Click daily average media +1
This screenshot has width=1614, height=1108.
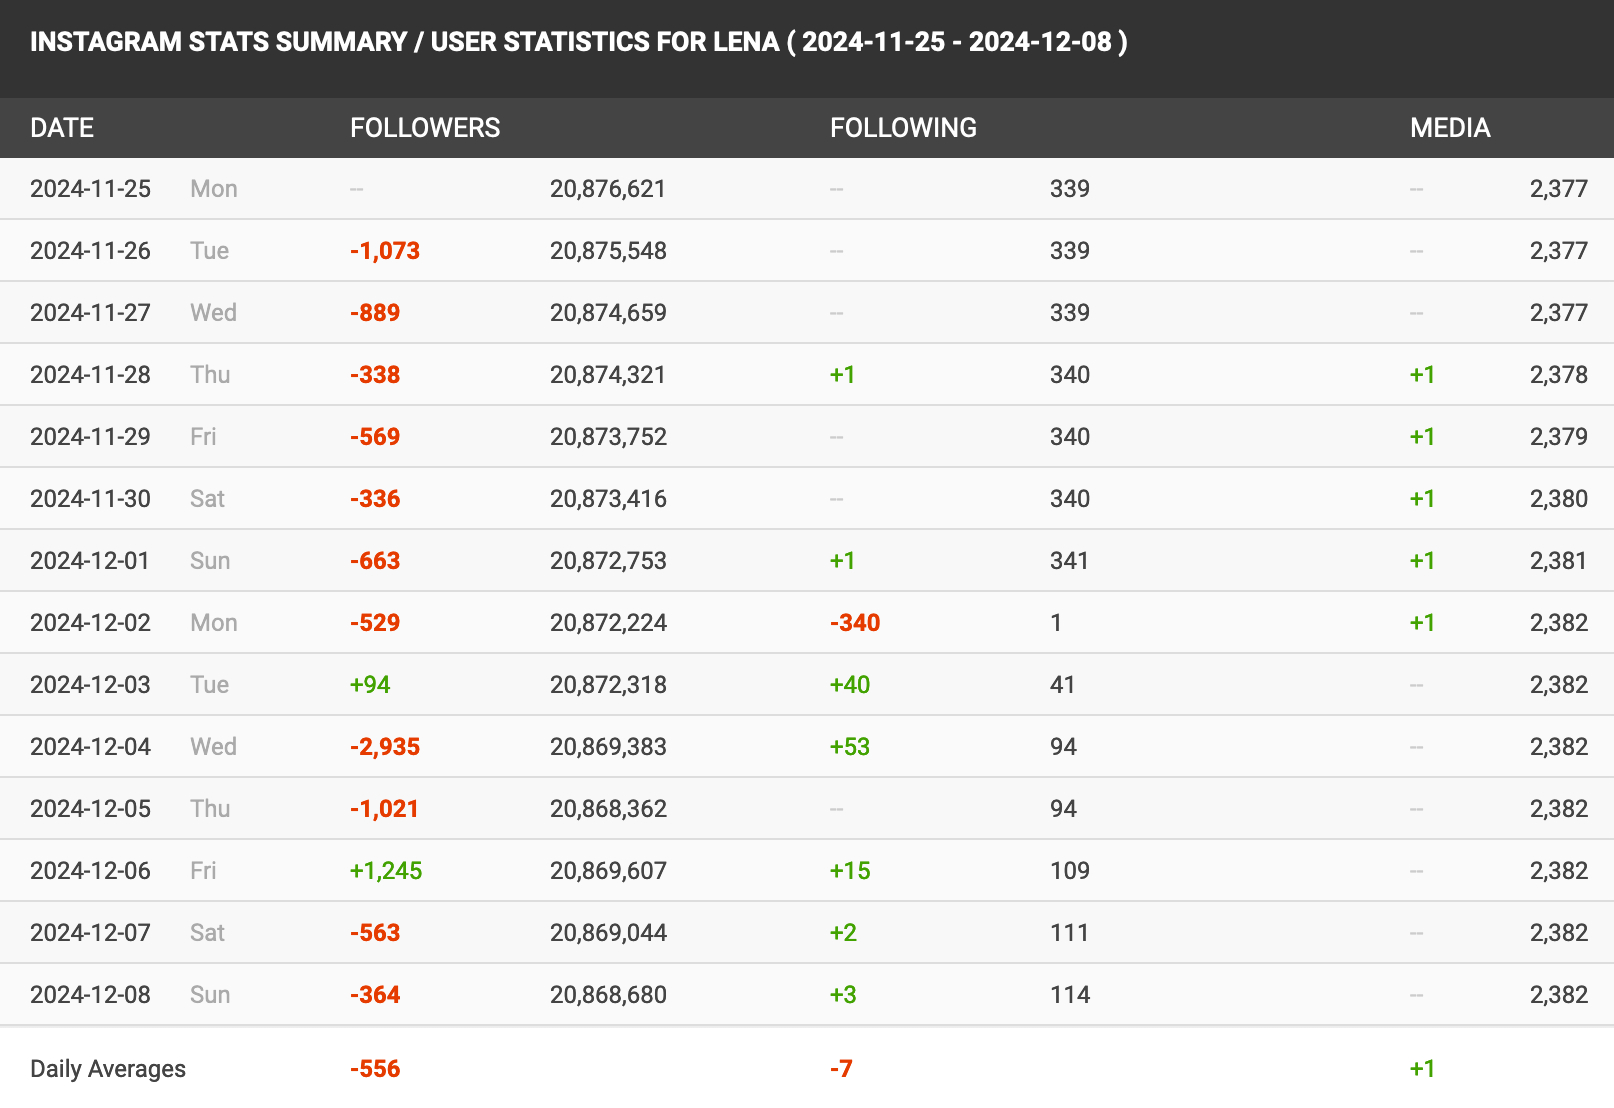[1422, 1069]
